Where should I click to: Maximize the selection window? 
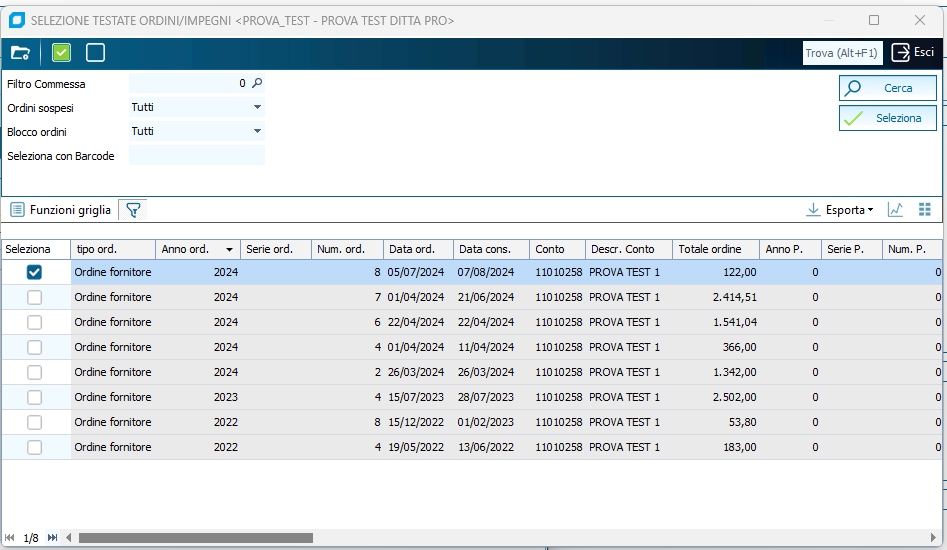(x=874, y=20)
